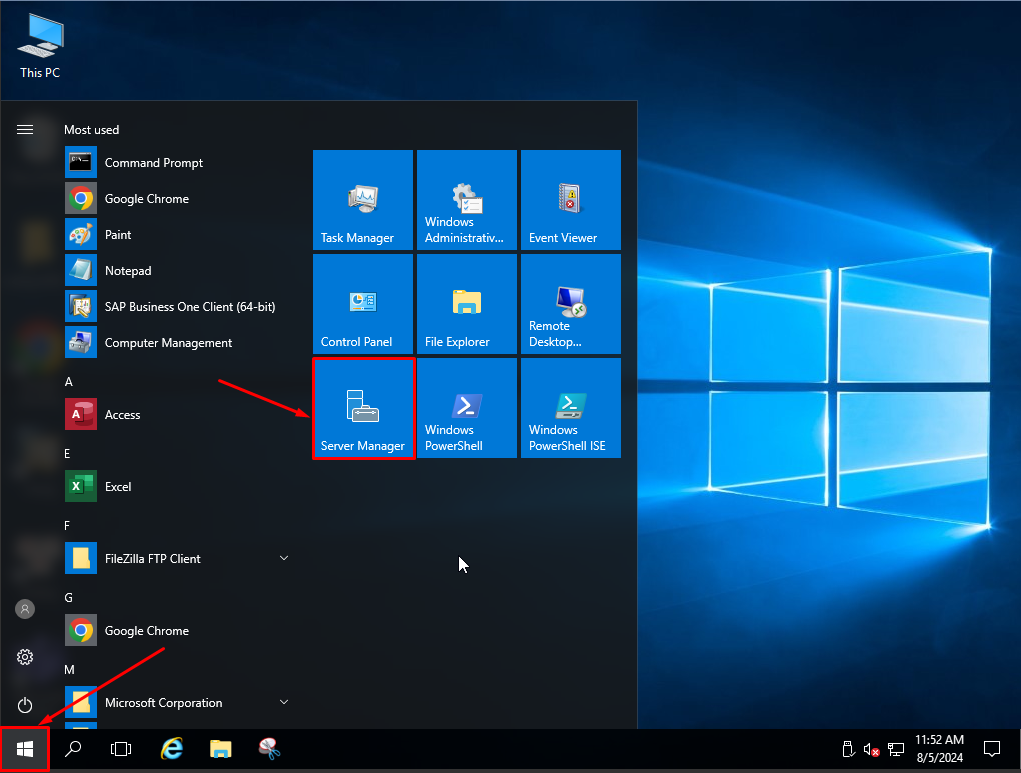Open File Explorer from the taskbar
The height and width of the screenshot is (773, 1021).
(221, 750)
